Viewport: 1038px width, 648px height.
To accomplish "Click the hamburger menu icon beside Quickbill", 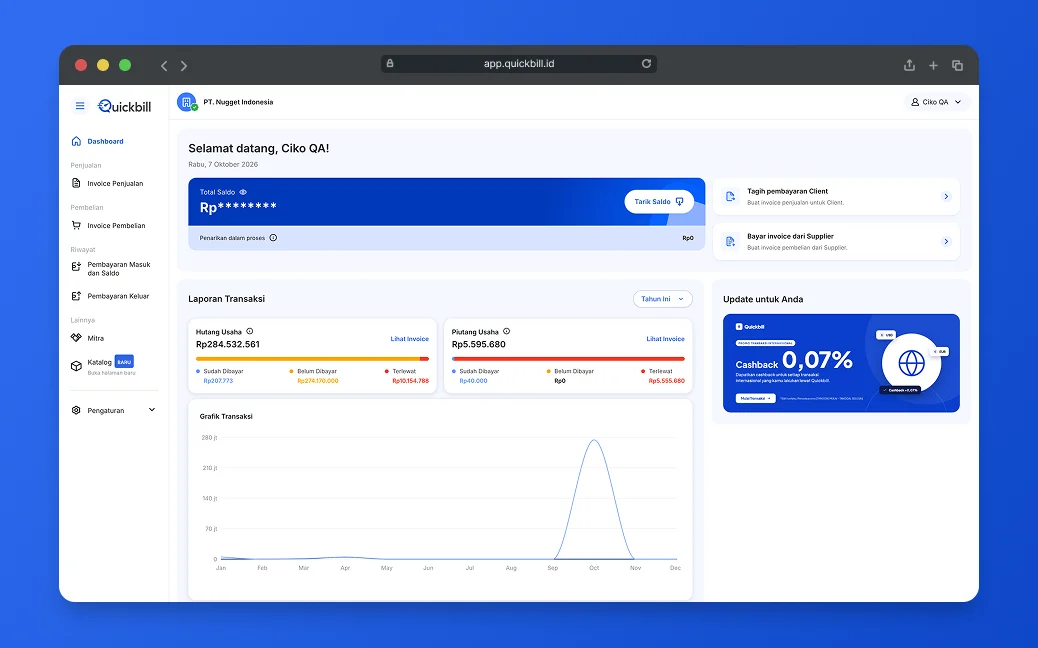I will tap(80, 106).
